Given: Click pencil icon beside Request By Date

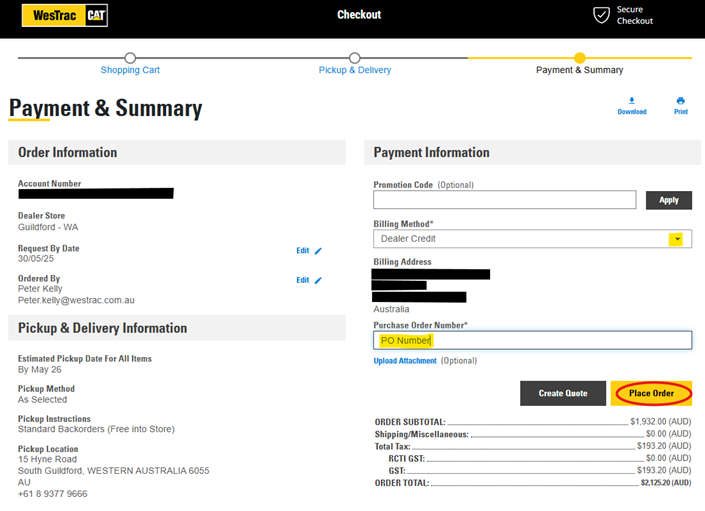Looking at the screenshot, I should pyautogui.click(x=318, y=251).
